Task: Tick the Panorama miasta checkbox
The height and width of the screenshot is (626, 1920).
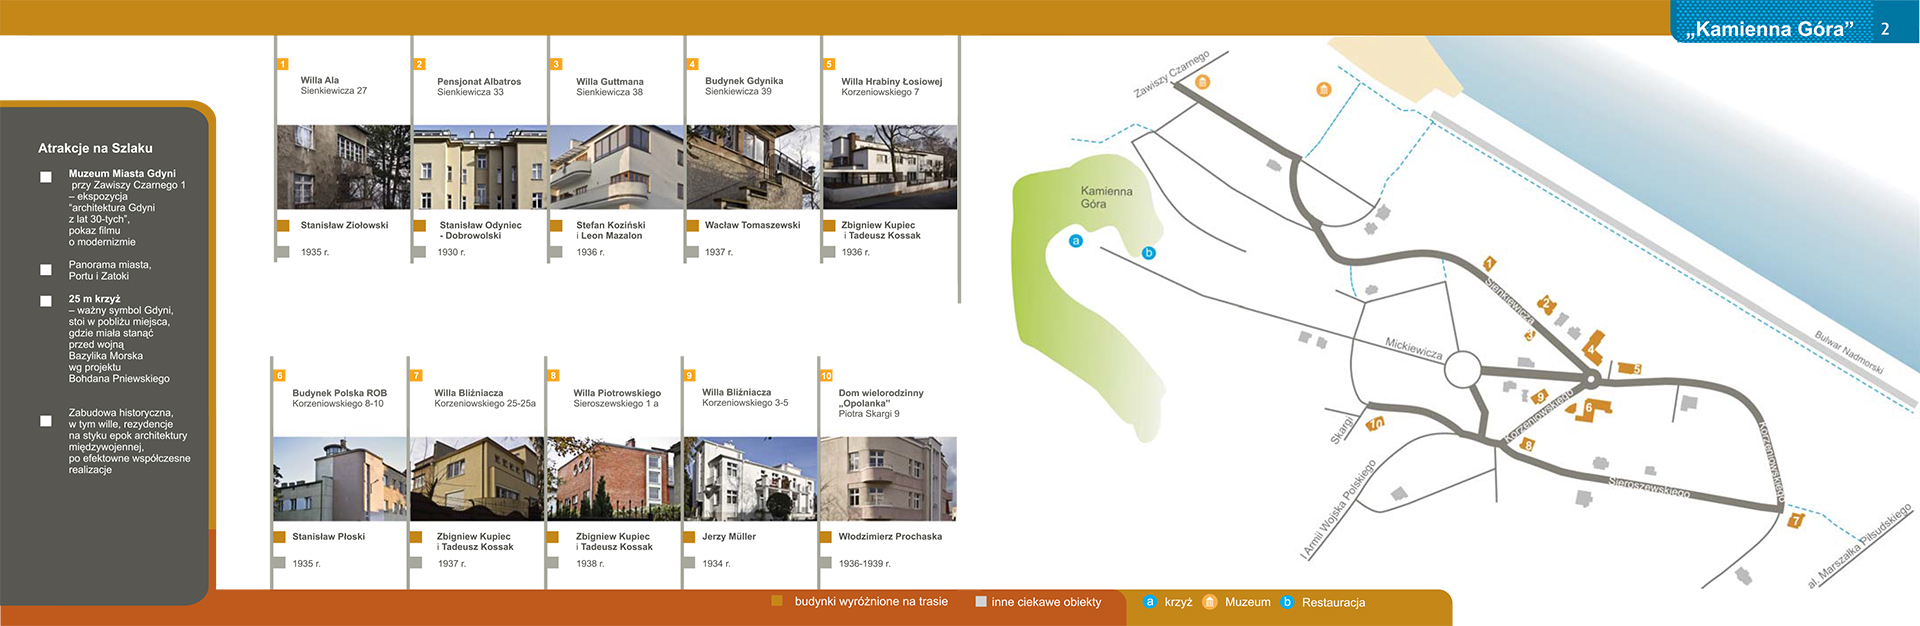Action: tap(46, 270)
